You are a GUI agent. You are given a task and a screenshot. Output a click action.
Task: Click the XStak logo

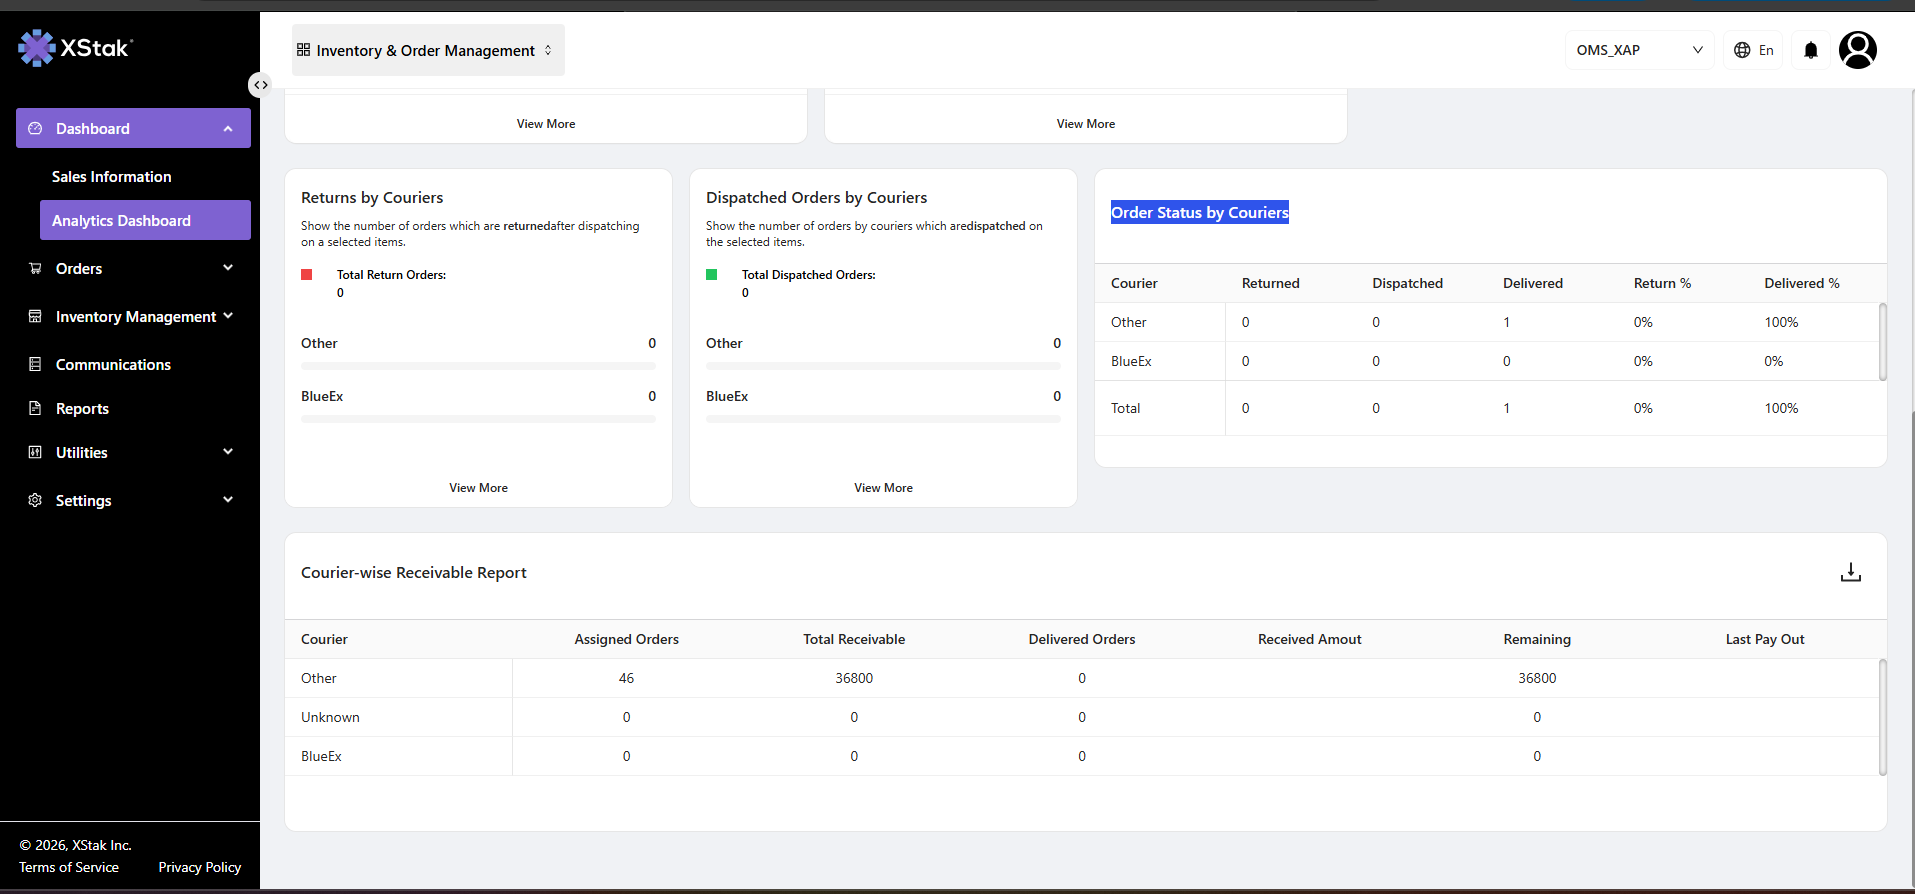tap(75, 48)
